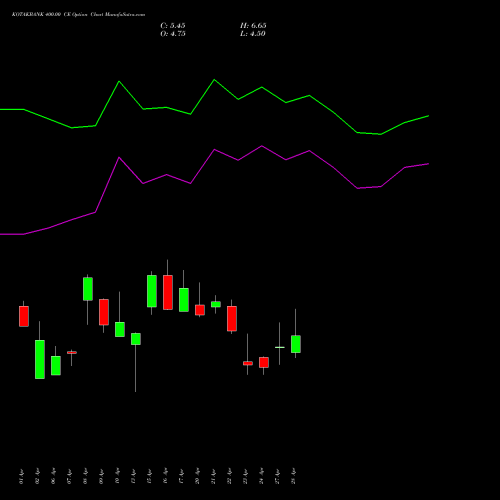Viewport: 500px width, 500px height.
Task: Click the doji candle for 27 Apr
Action: [280, 347]
